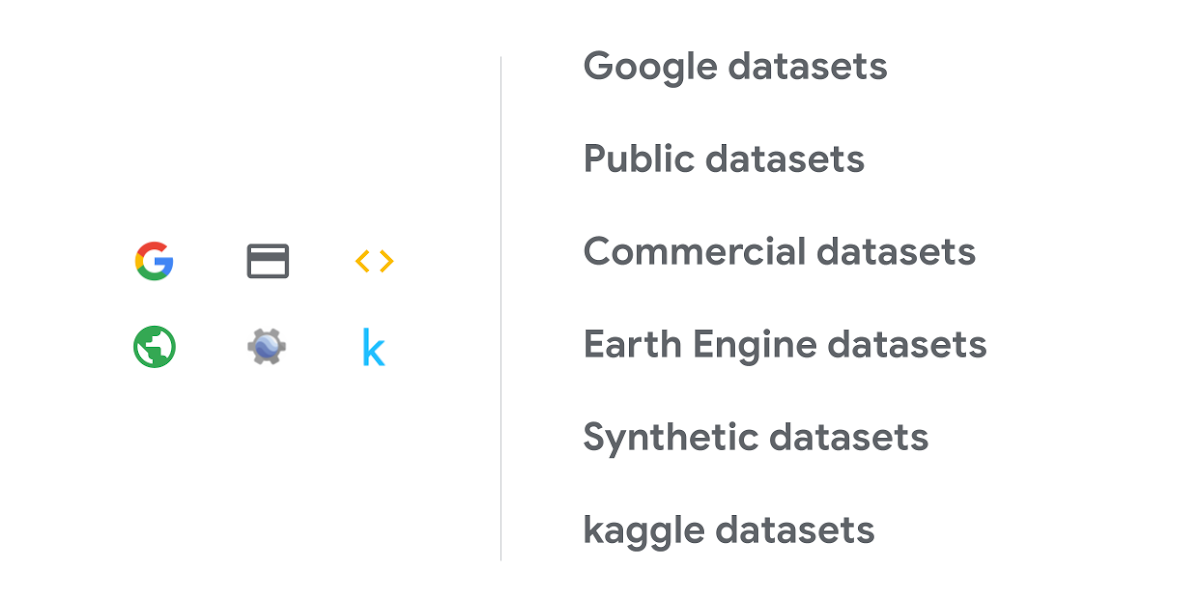Choose the Commercial datasets heading
Viewport: 1200px width, 600px height.
click(x=779, y=251)
